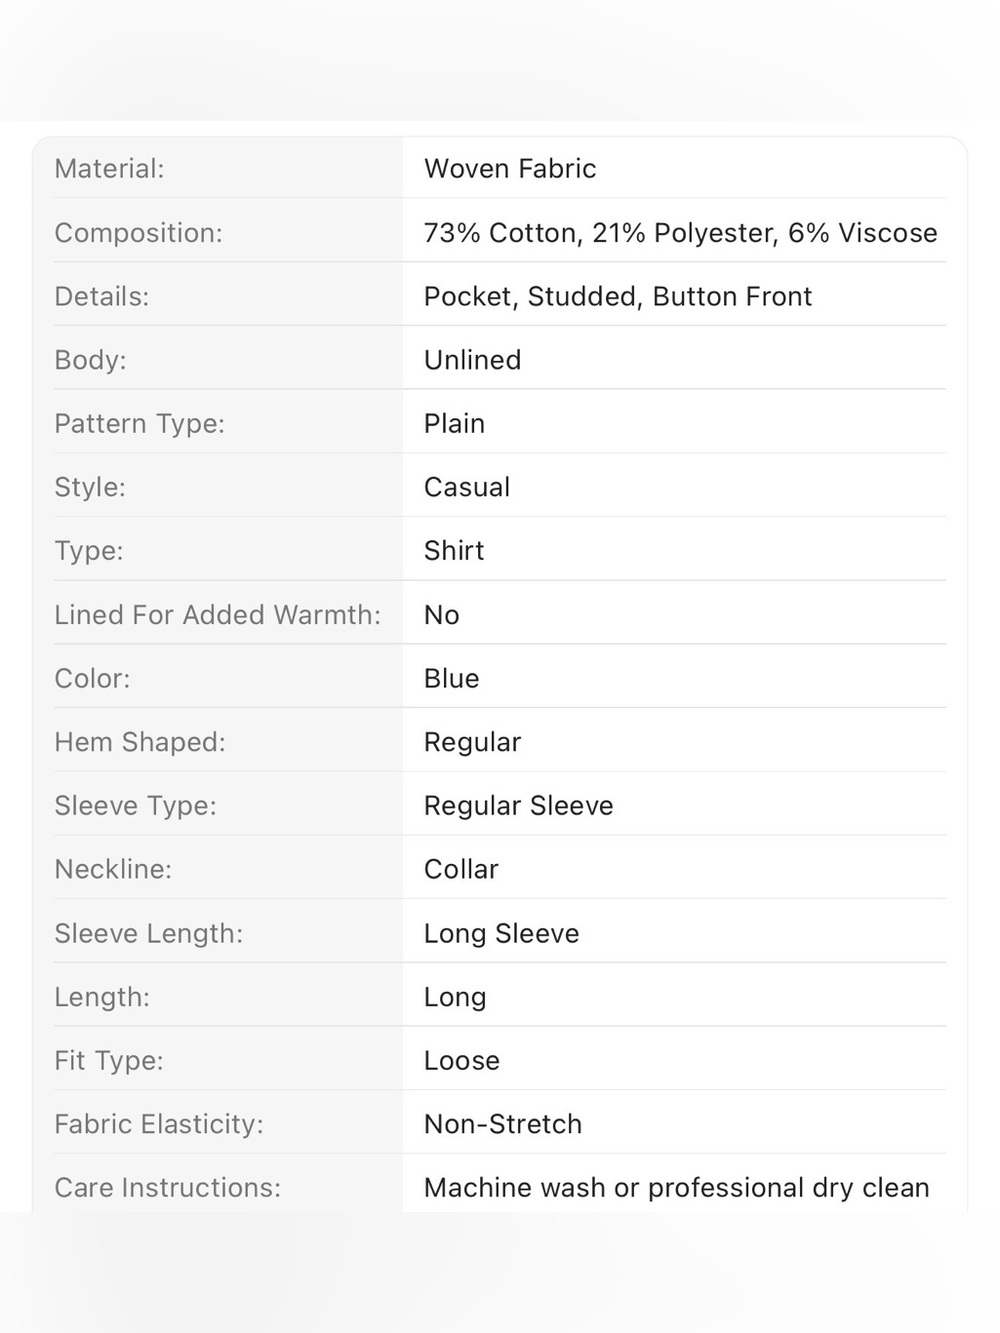The width and height of the screenshot is (1000, 1333).
Task: Click the Hem Shaped Regular value
Action: coord(472,743)
